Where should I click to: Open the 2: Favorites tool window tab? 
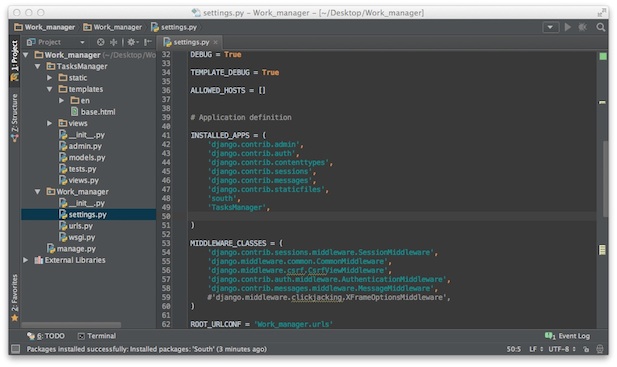click(x=15, y=298)
